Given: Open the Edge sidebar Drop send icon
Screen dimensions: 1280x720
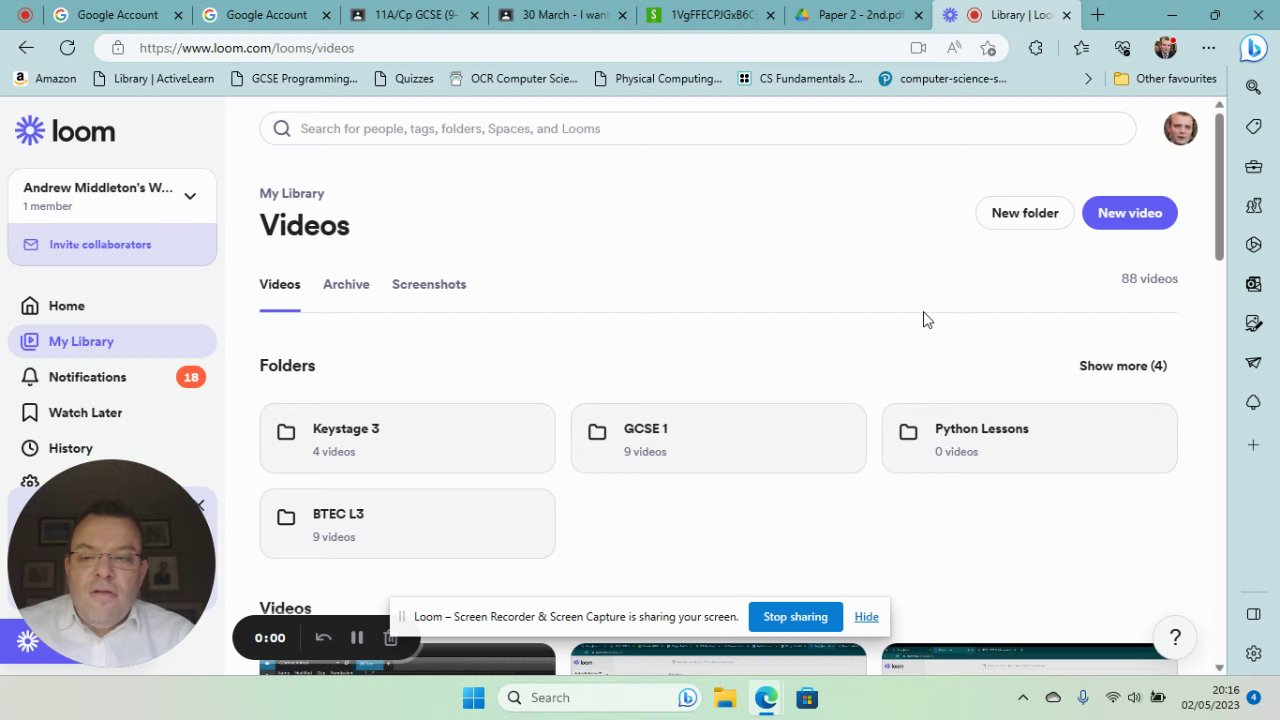Looking at the screenshot, I should (x=1253, y=362).
